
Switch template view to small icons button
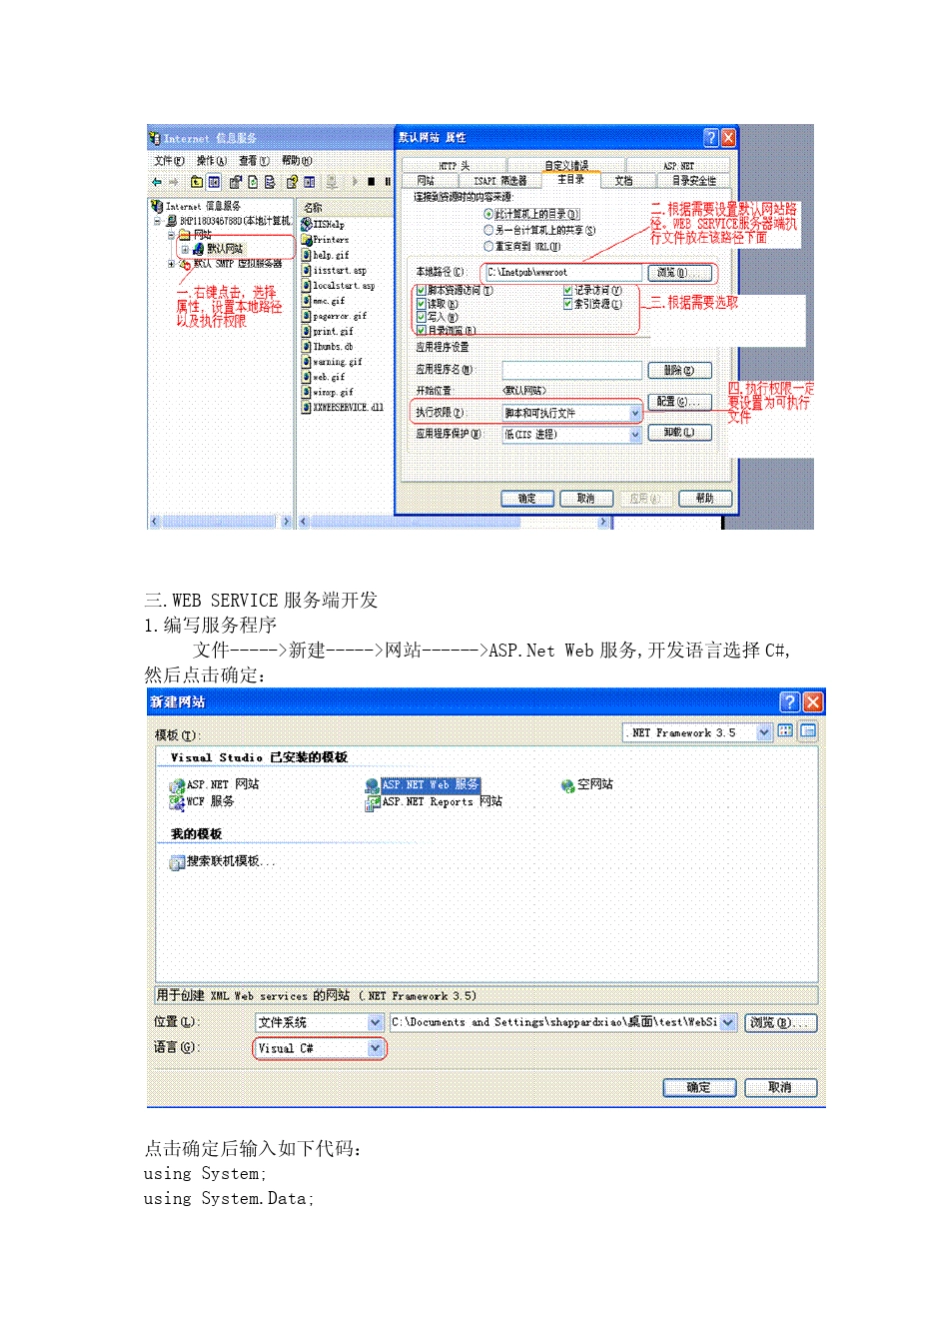click(x=808, y=731)
